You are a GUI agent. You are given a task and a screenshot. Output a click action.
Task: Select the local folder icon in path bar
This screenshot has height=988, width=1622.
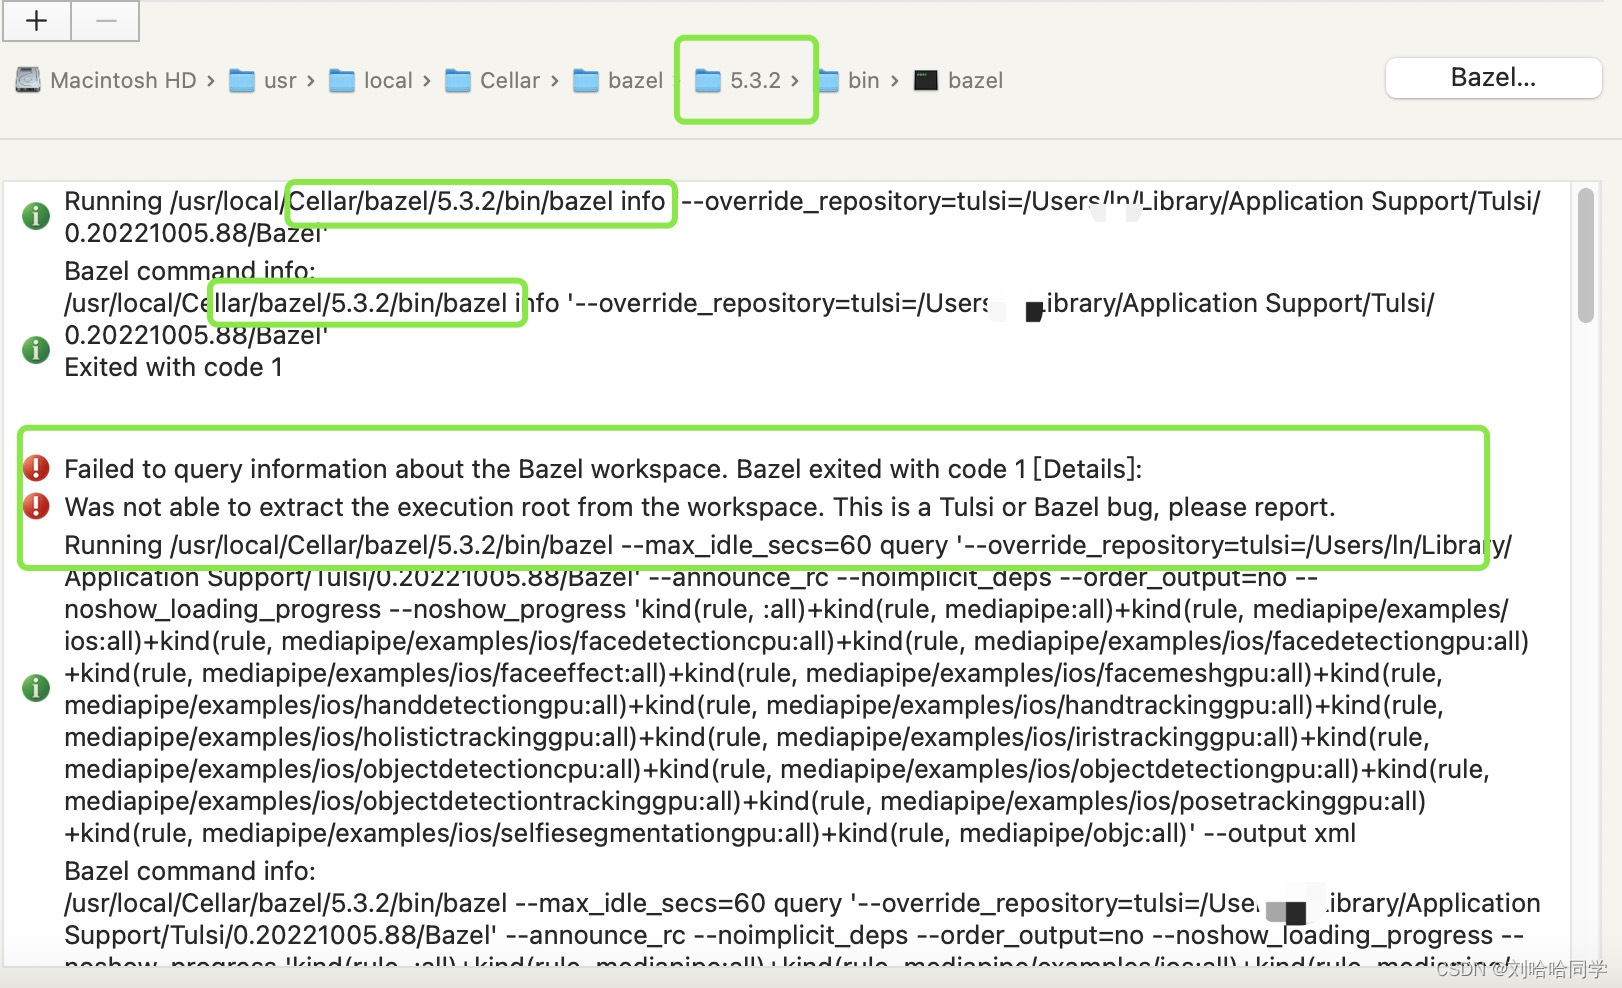342,80
